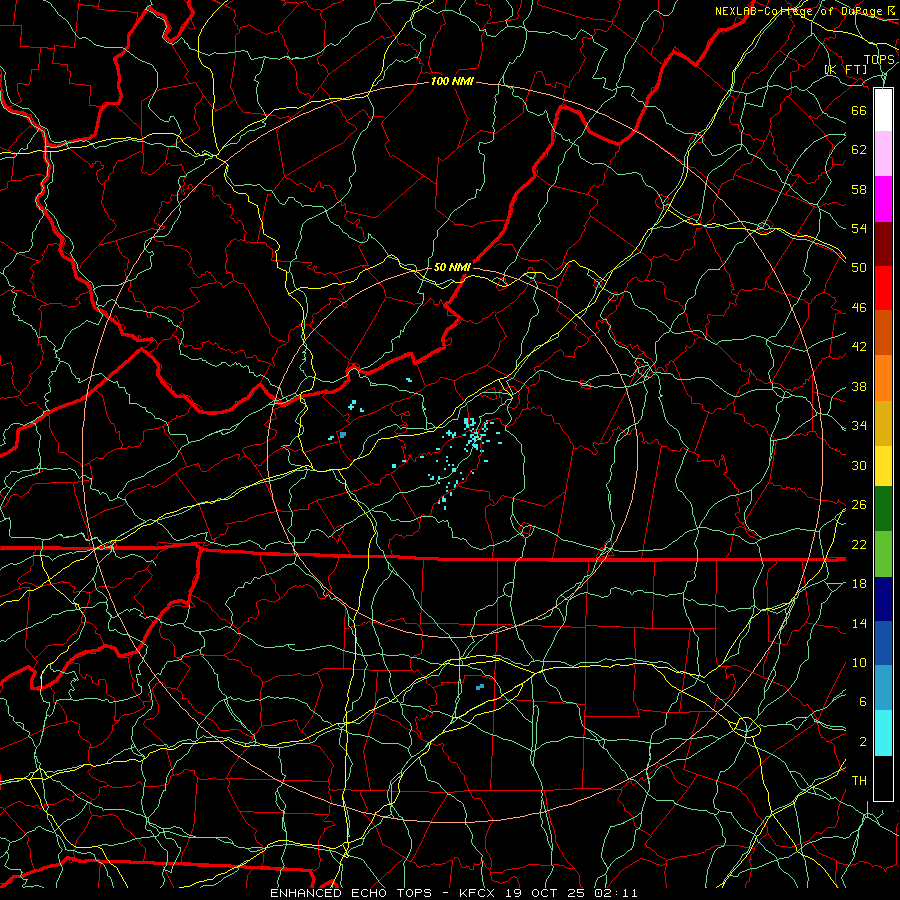The height and width of the screenshot is (900, 900).
Task: Click the 66 scale value
Action: (x=859, y=110)
